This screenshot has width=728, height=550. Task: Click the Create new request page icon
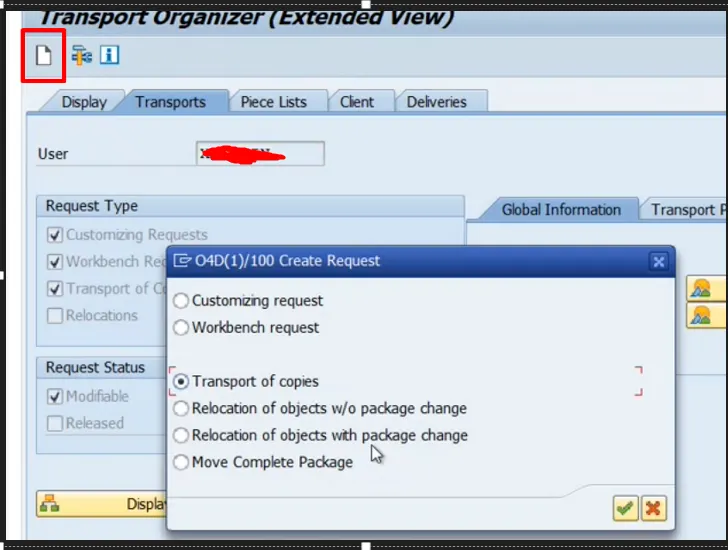(x=44, y=56)
